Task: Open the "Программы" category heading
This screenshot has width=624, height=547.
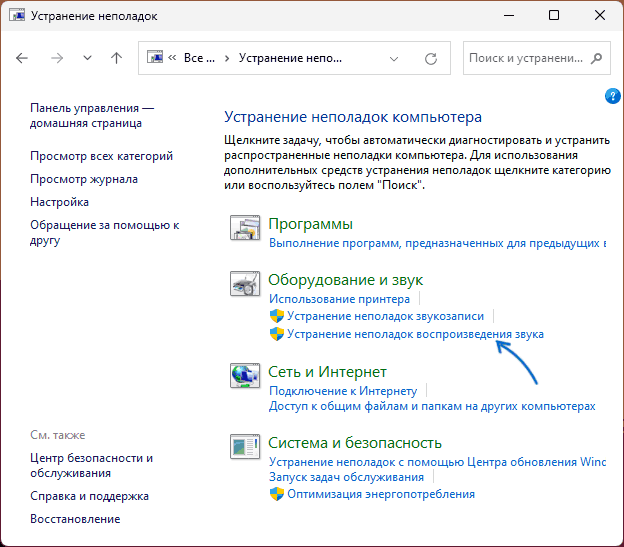Action: pos(310,224)
